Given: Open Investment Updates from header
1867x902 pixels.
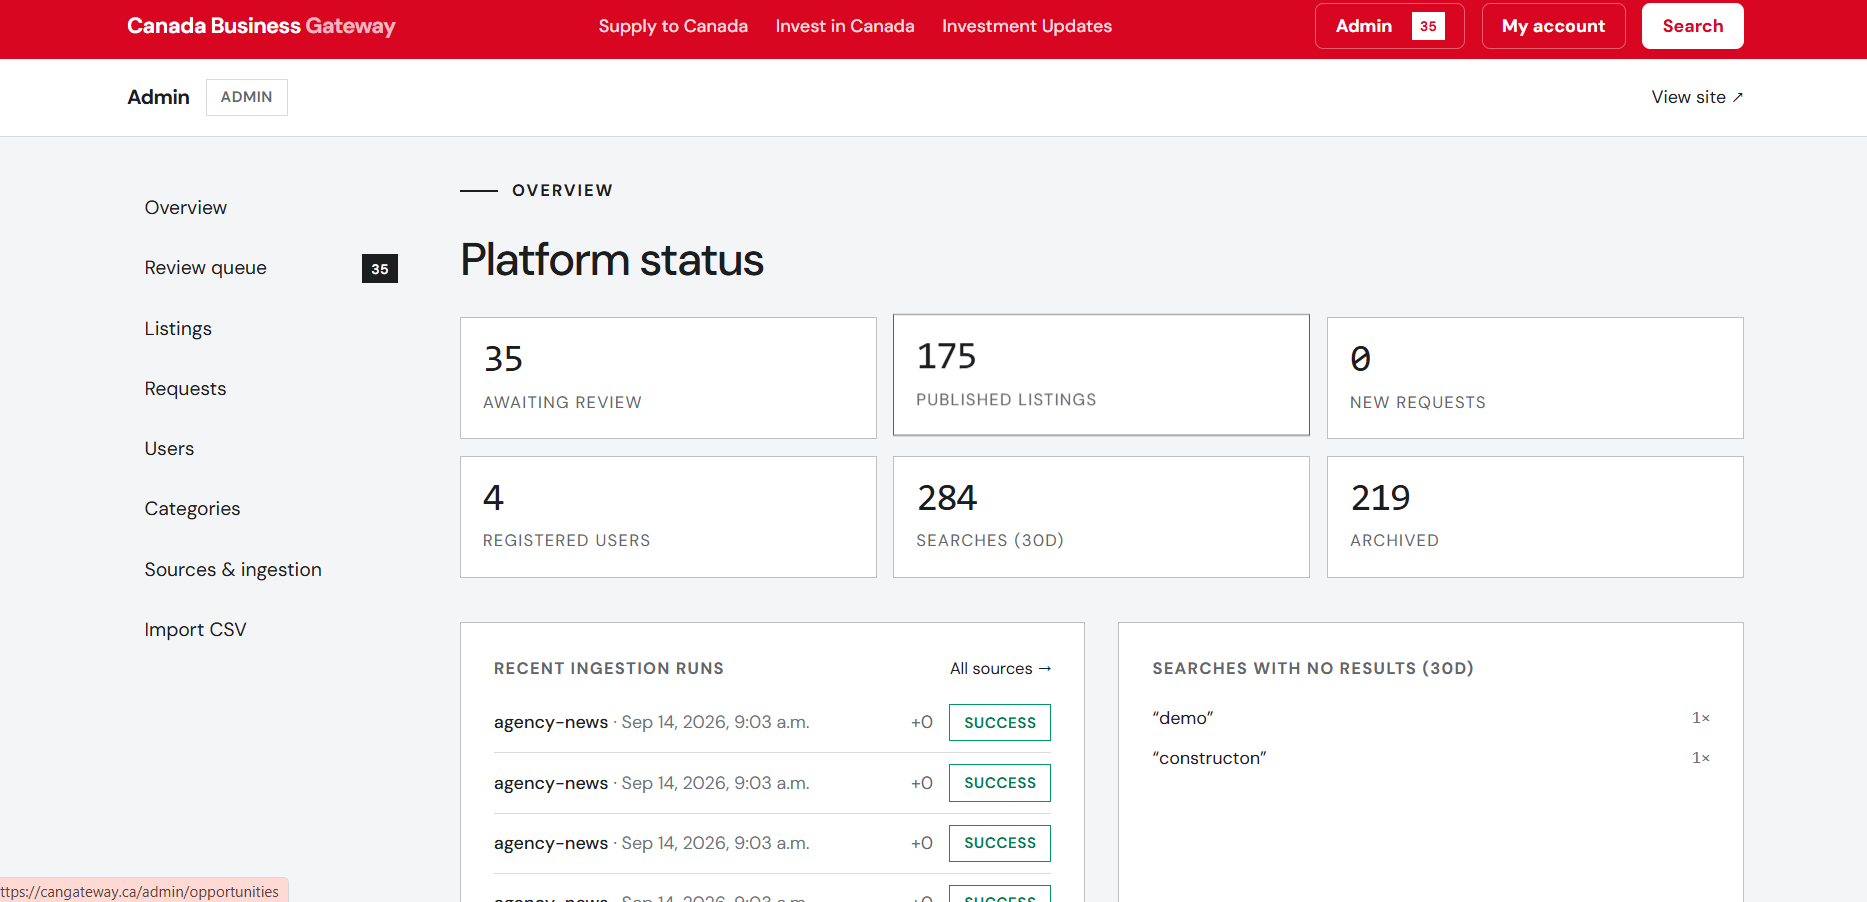Looking at the screenshot, I should pos(1027,26).
